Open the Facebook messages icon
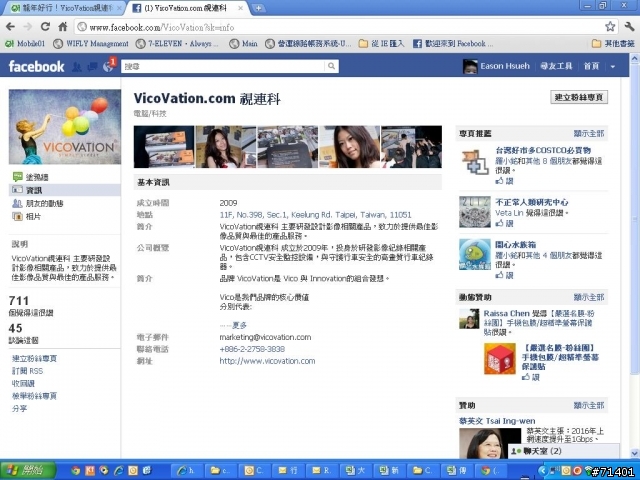Screen dimensions: 640x480 tap(93, 67)
